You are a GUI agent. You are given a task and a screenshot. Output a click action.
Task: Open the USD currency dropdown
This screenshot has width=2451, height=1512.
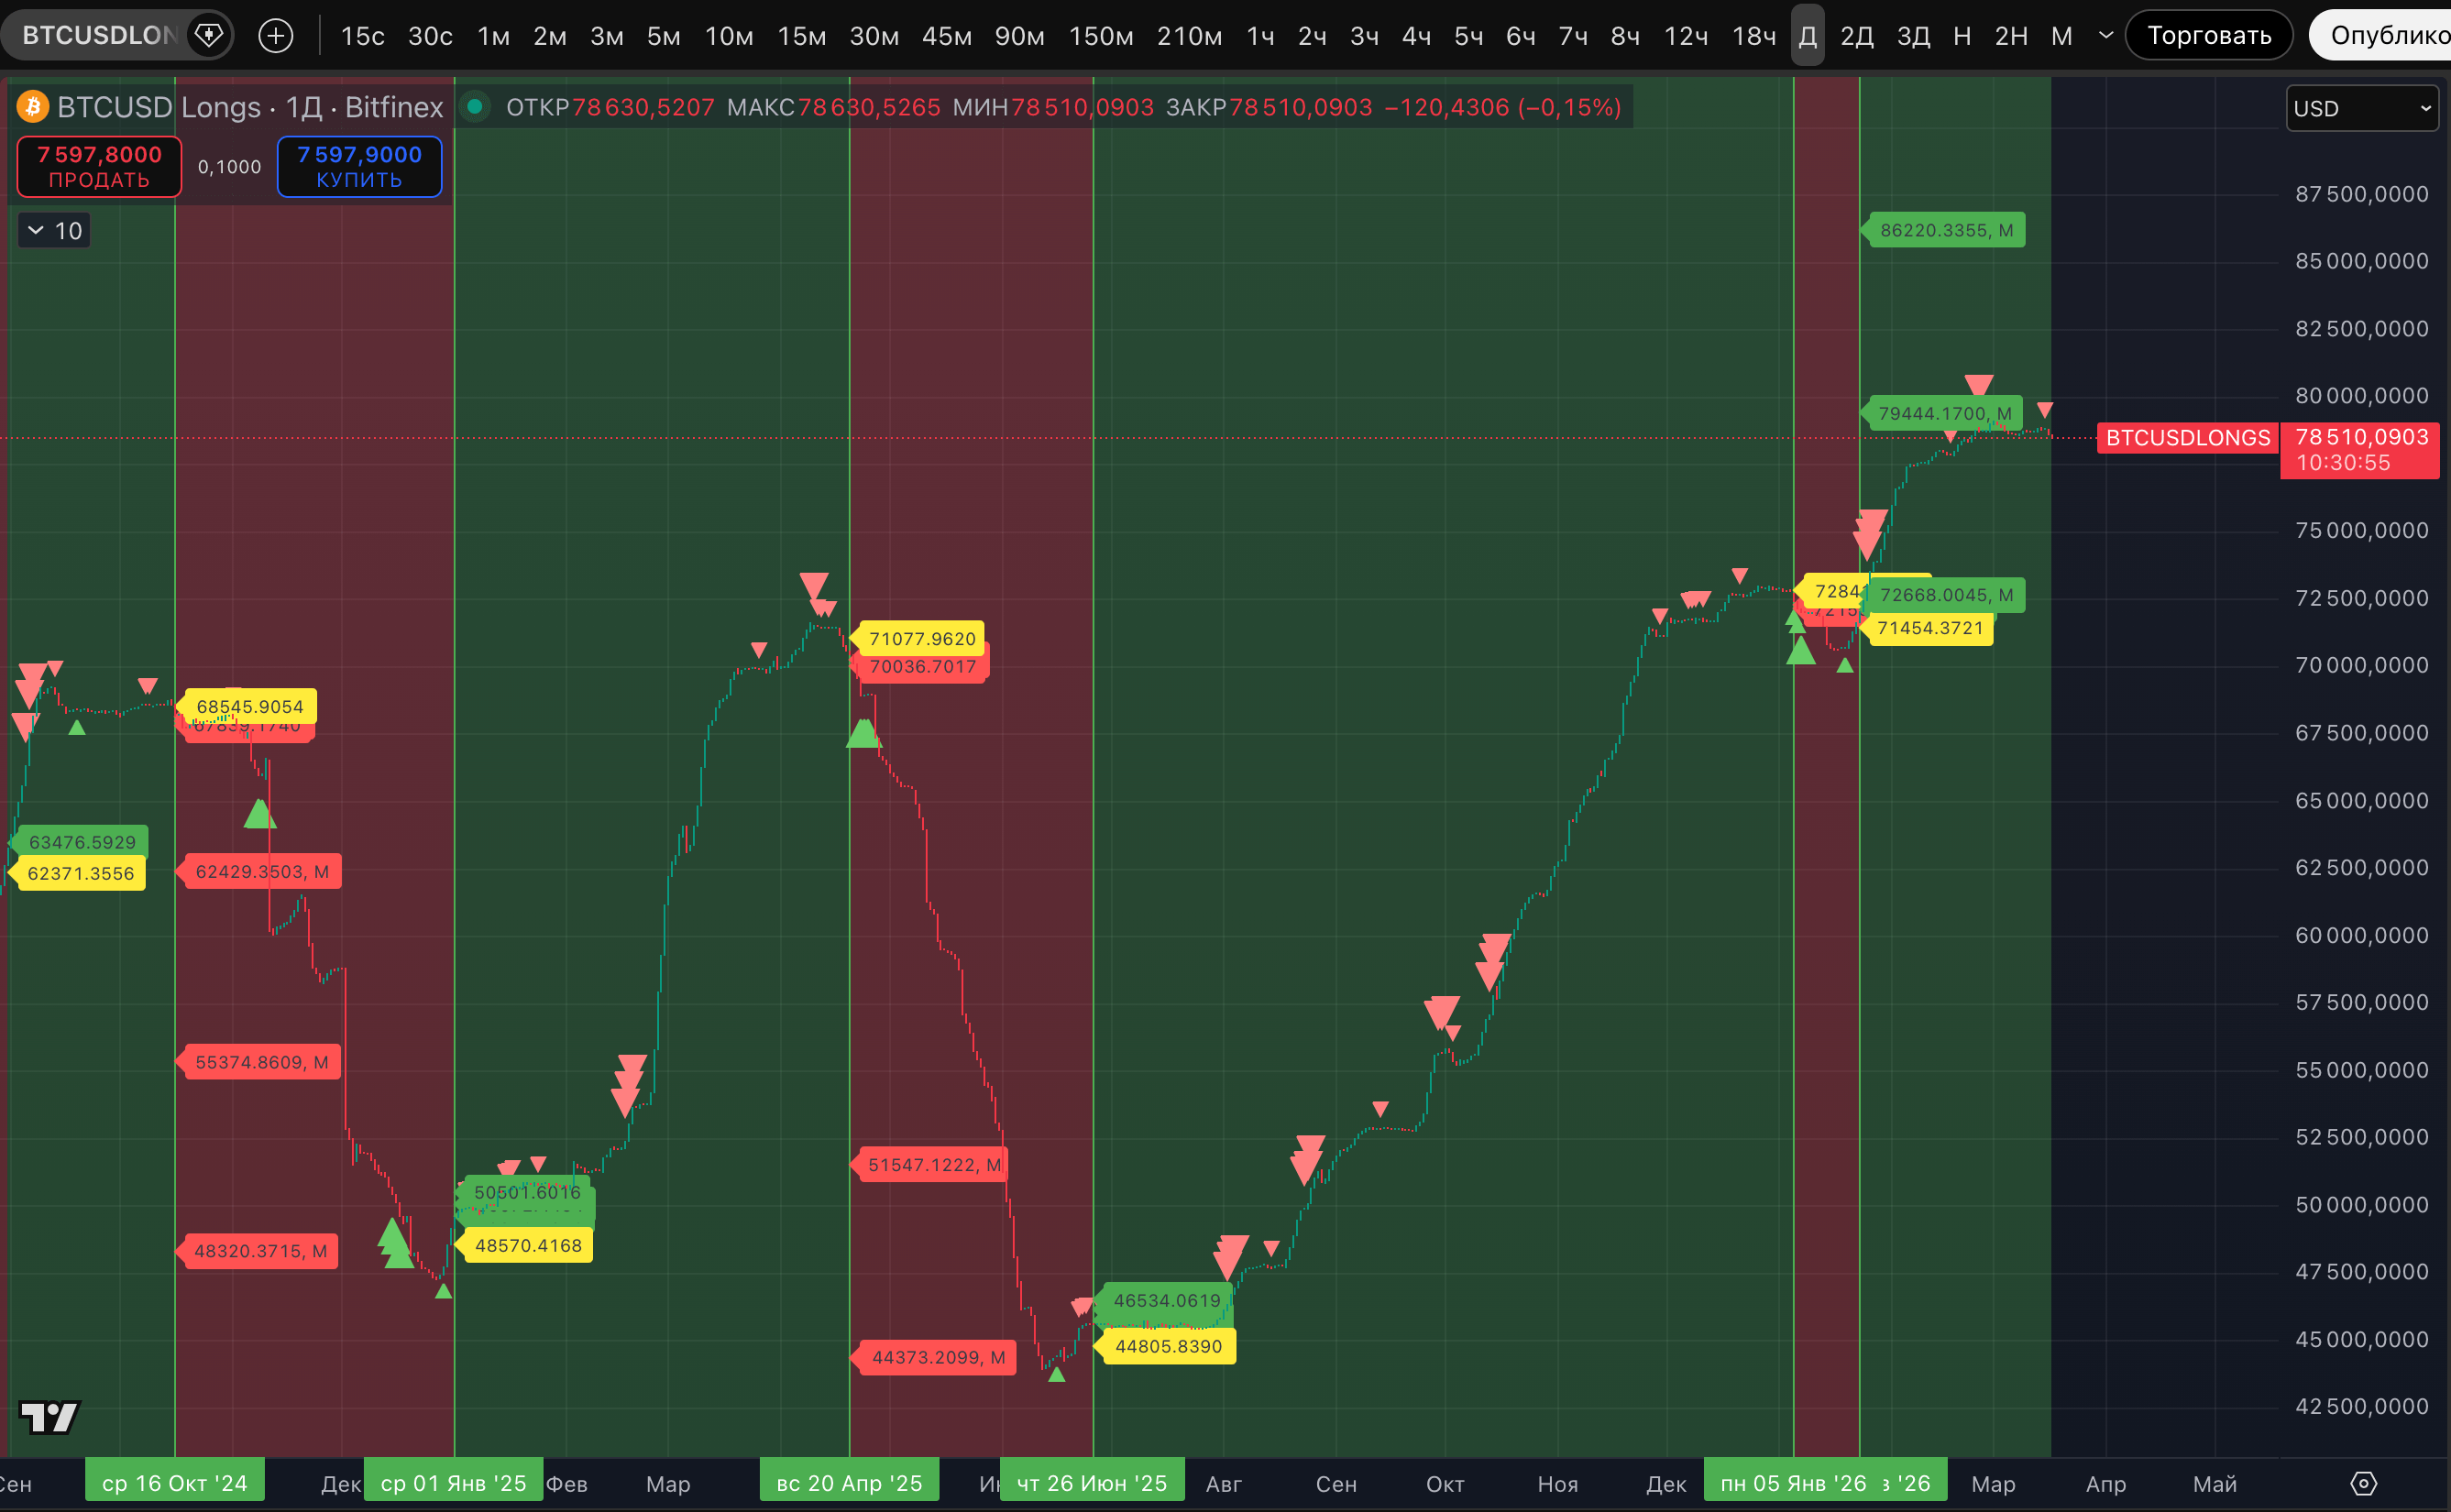[x=2362, y=108]
